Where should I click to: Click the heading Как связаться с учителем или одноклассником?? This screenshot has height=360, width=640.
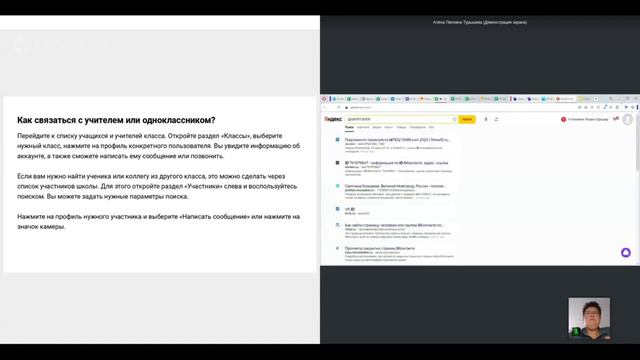[116, 120]
